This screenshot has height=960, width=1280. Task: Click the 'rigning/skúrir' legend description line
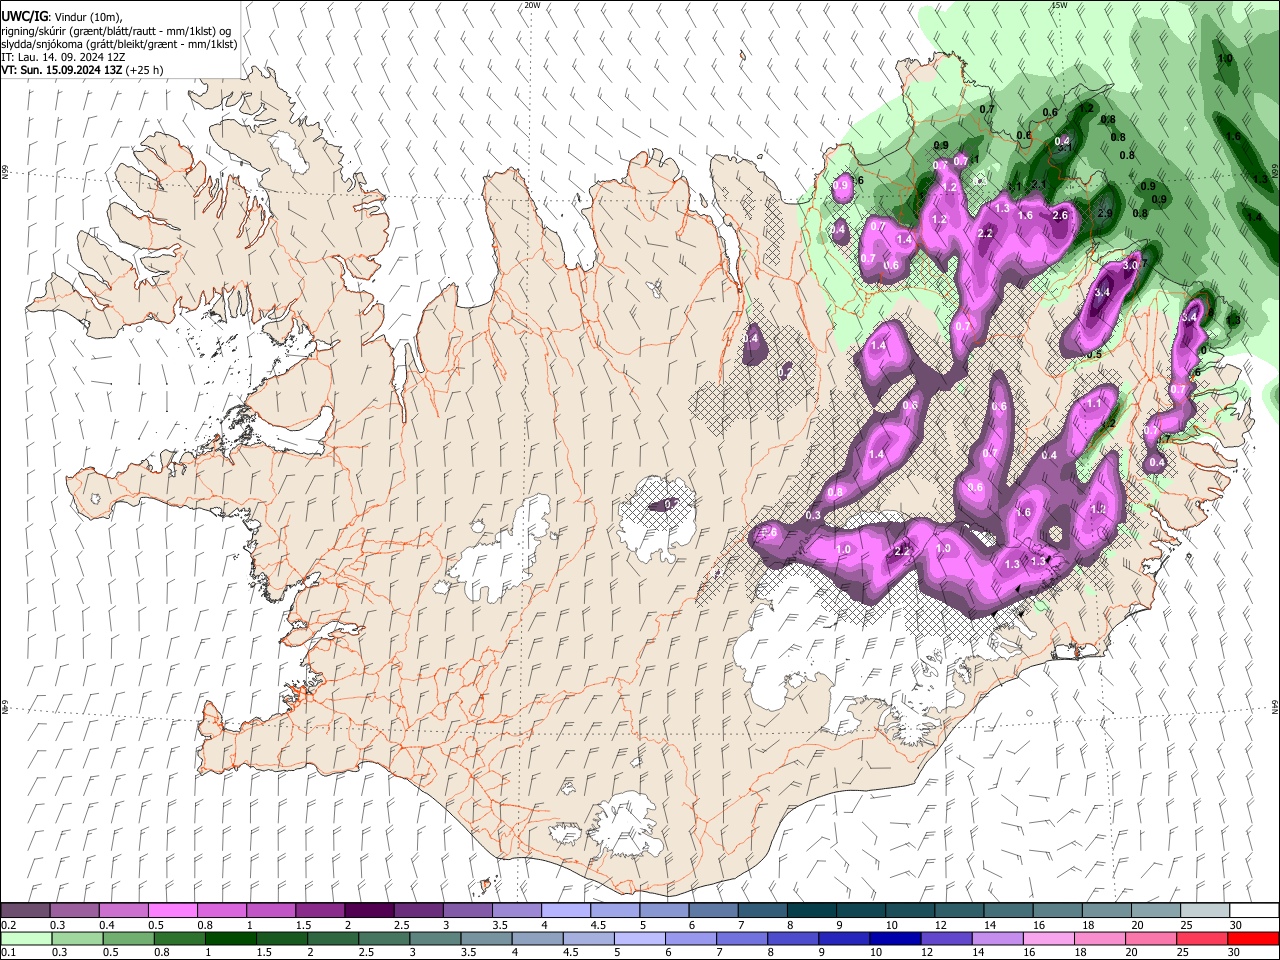coord(116,31)
